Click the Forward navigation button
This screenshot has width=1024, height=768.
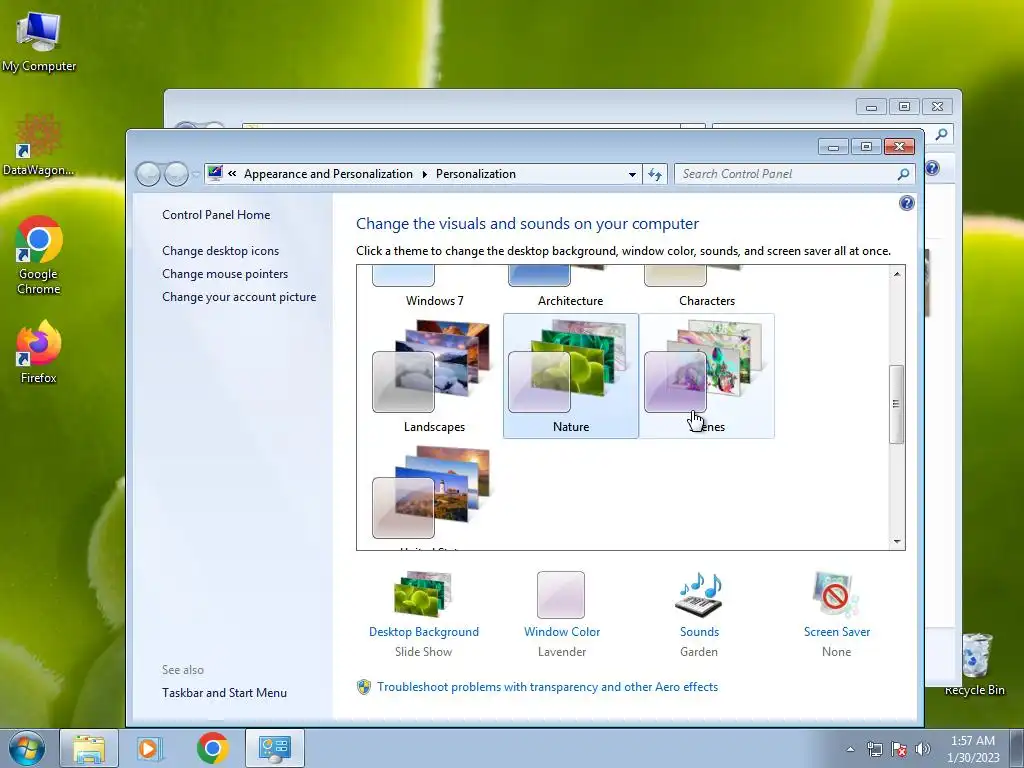coord(176,174)
